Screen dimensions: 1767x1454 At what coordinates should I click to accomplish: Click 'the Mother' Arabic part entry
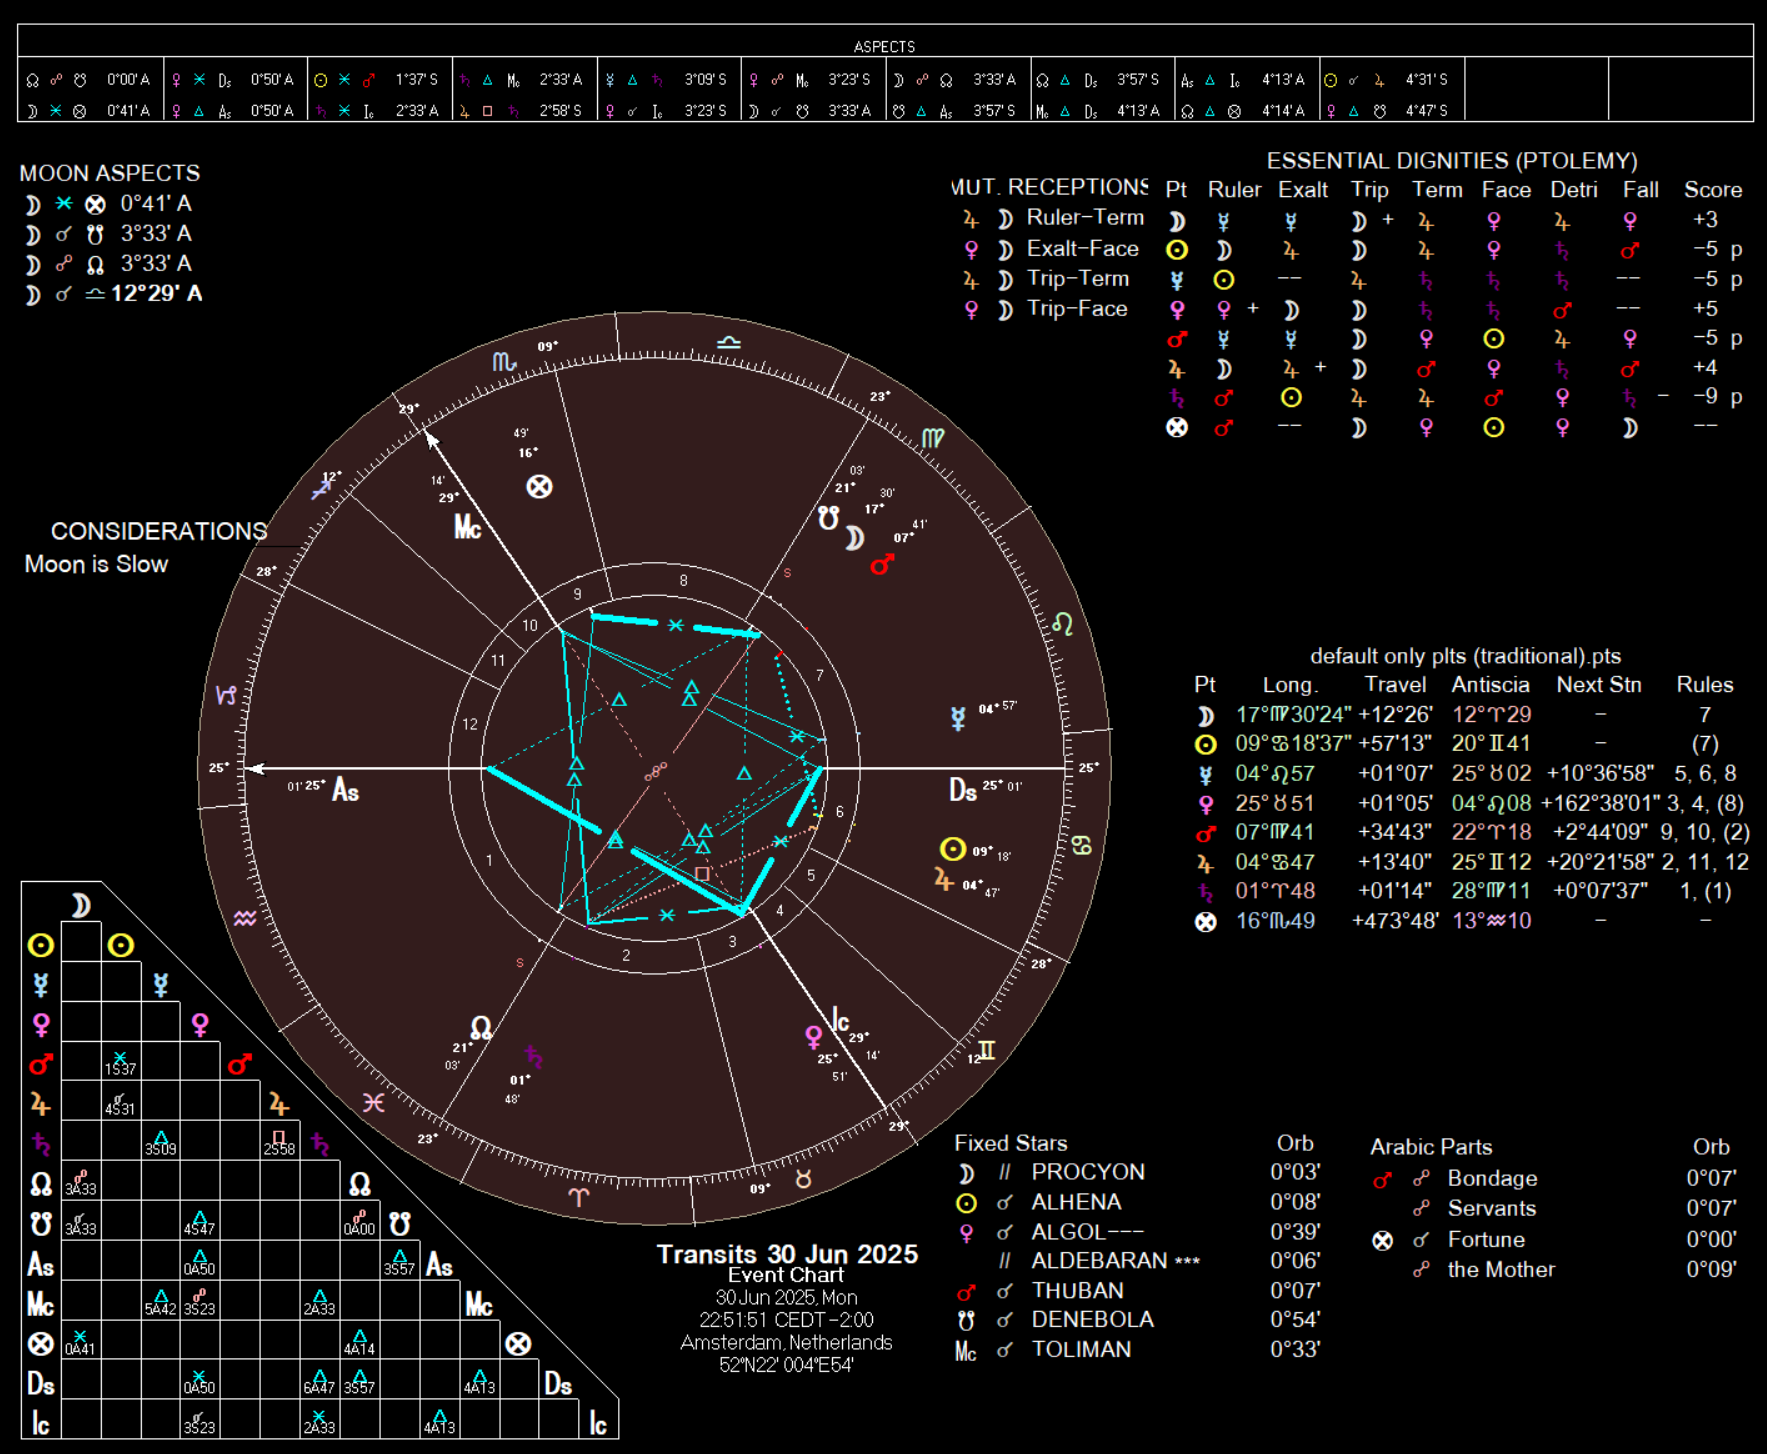coord(1501,1270)
